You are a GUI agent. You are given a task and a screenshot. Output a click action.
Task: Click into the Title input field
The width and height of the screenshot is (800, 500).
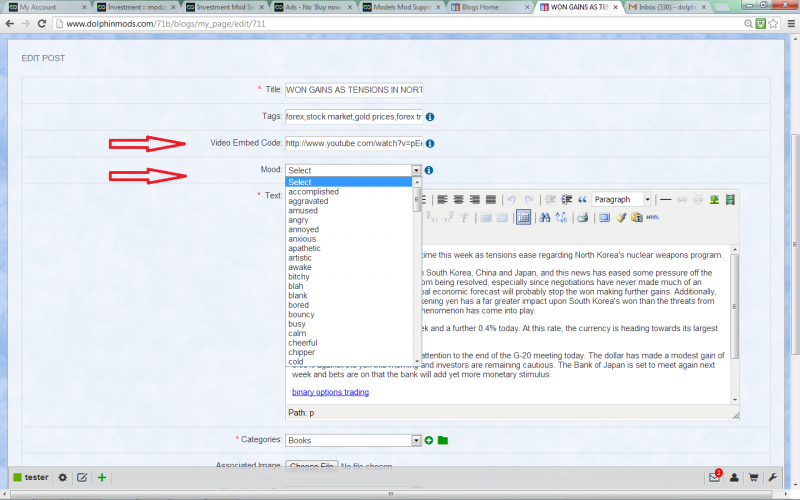click(x=354, y=90)
